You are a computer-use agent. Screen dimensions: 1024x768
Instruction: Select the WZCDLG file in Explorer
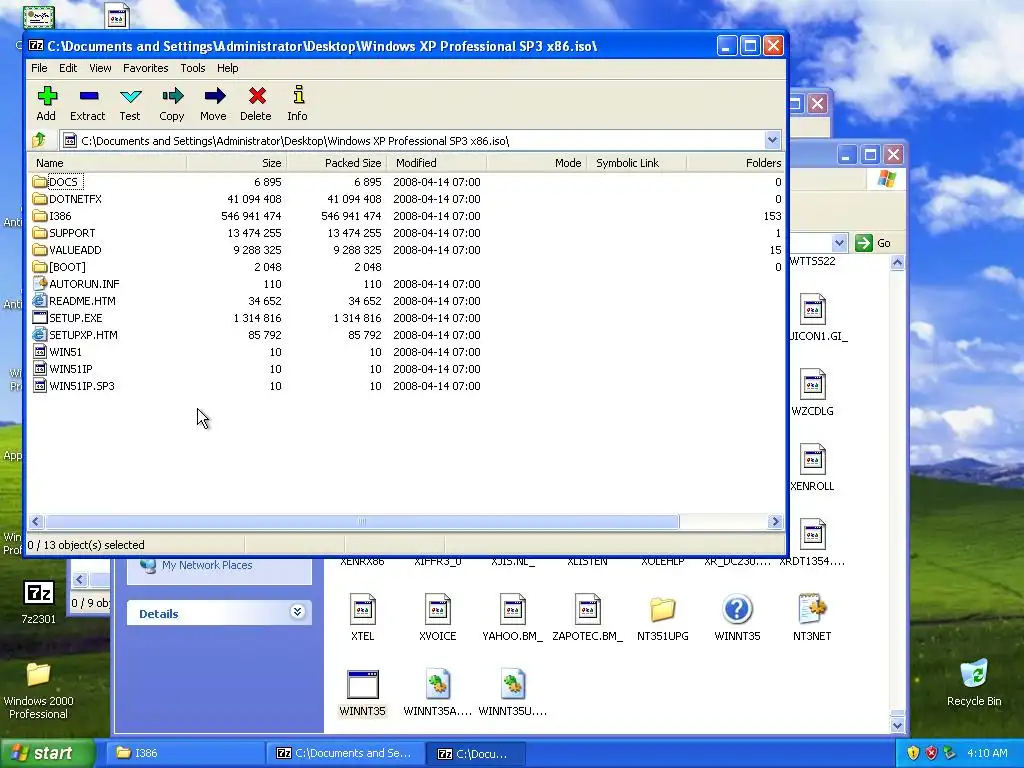click(x=812, y=392)
